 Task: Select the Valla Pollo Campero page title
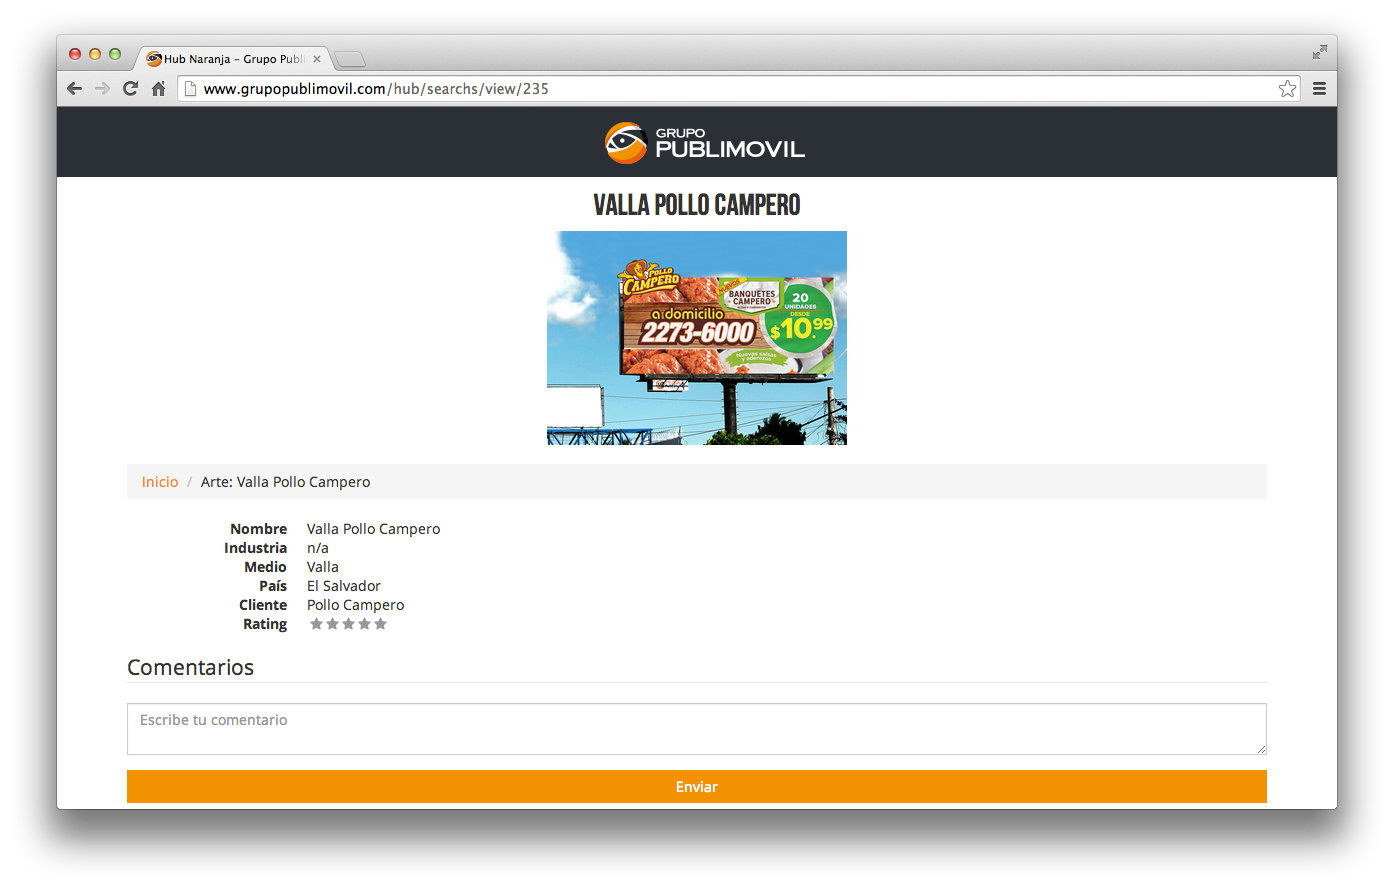tap(697, 205)
